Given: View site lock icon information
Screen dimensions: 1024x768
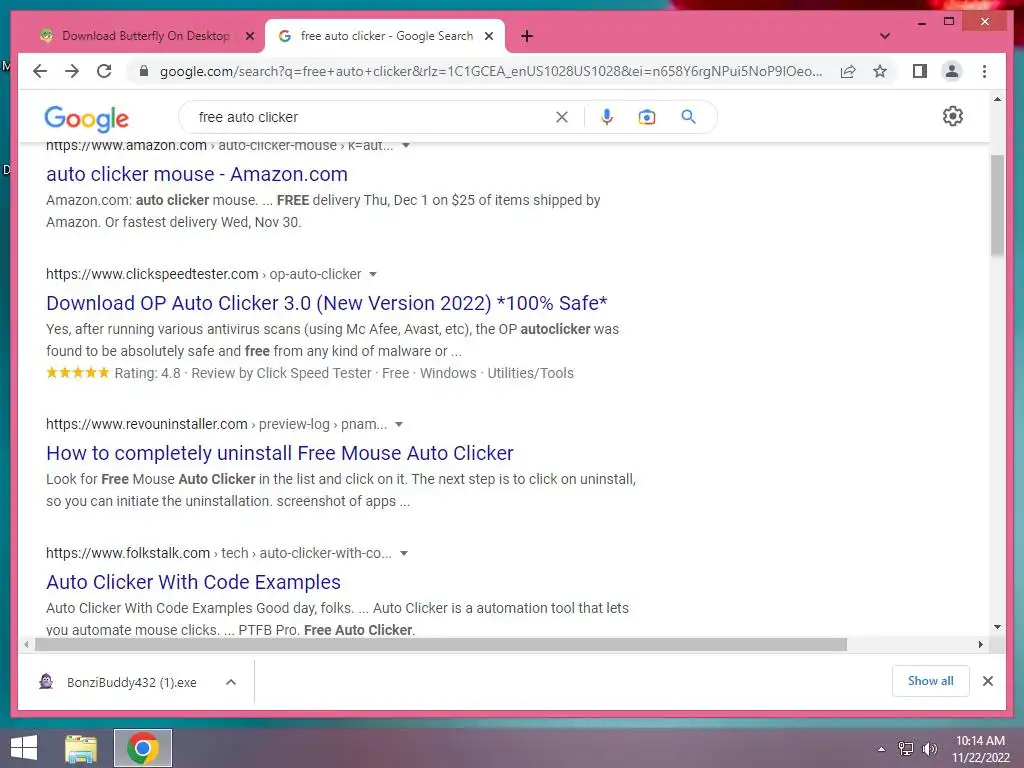Looking at the screenshot, I should (x=144, y=71).
